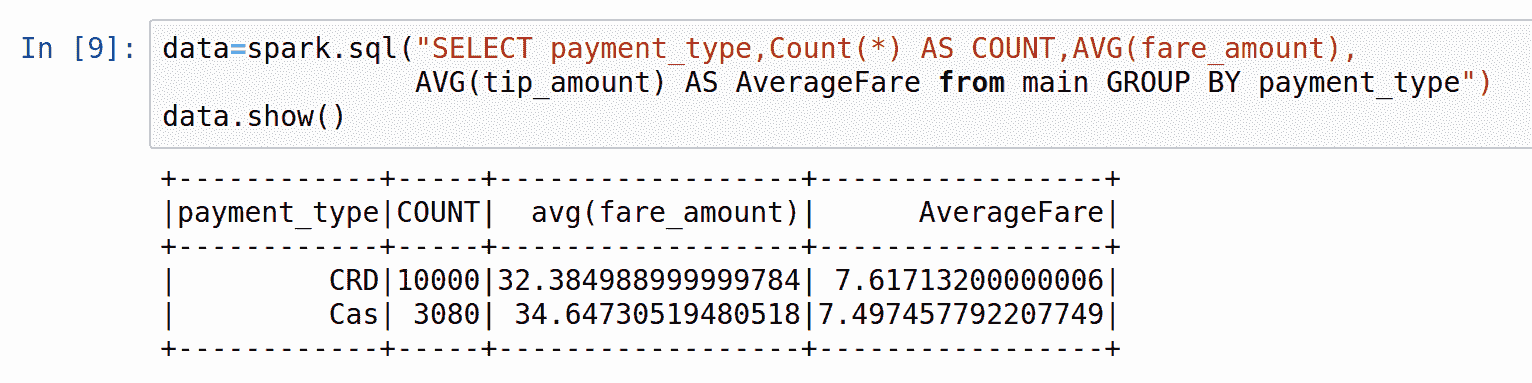Place cursor on the data.show() line
This screenshot has height=383, width=1532.
[x=253, y=117]
